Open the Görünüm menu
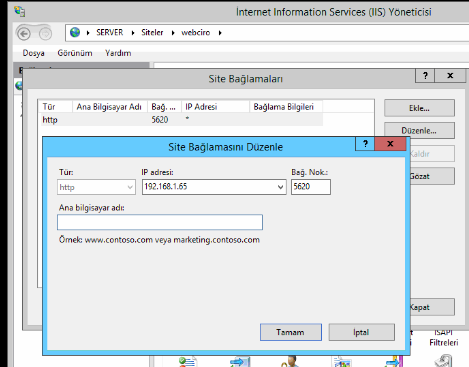The height and width of the screenshot is (367, 469). [x=75, y=53]
